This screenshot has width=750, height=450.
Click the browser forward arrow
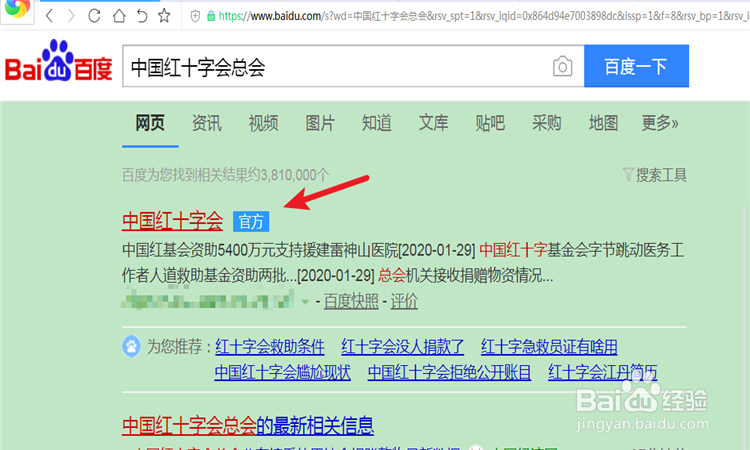71,16
